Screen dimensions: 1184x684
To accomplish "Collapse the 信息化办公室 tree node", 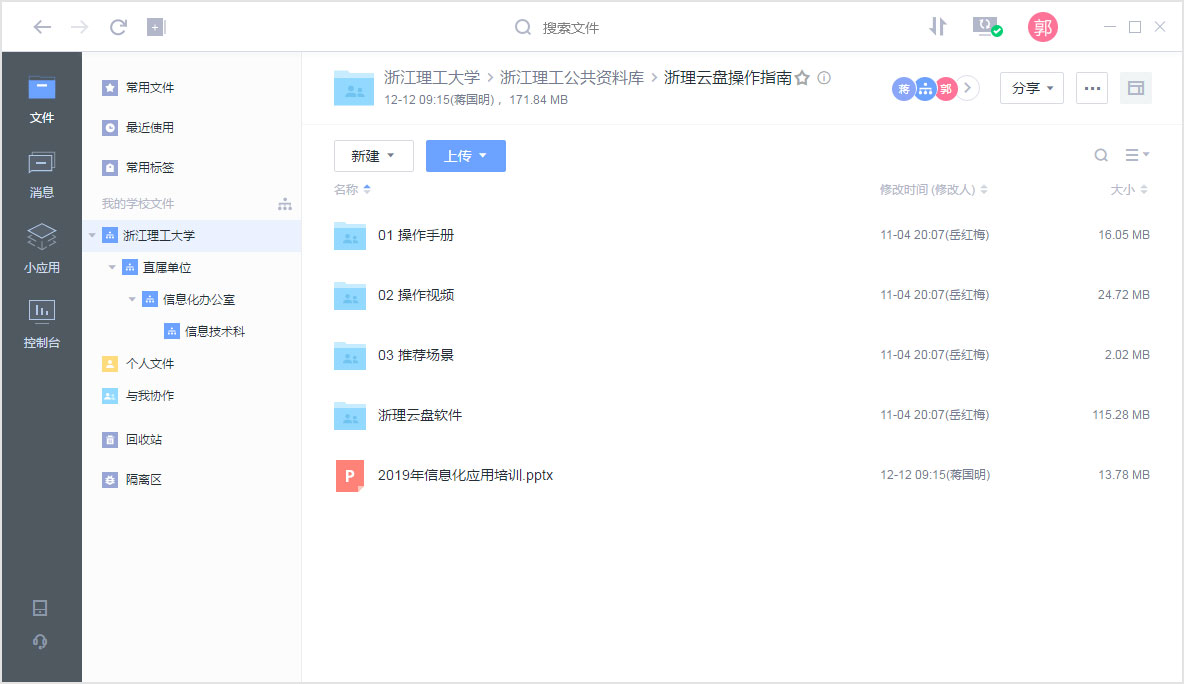I will [x=132, y=300].
